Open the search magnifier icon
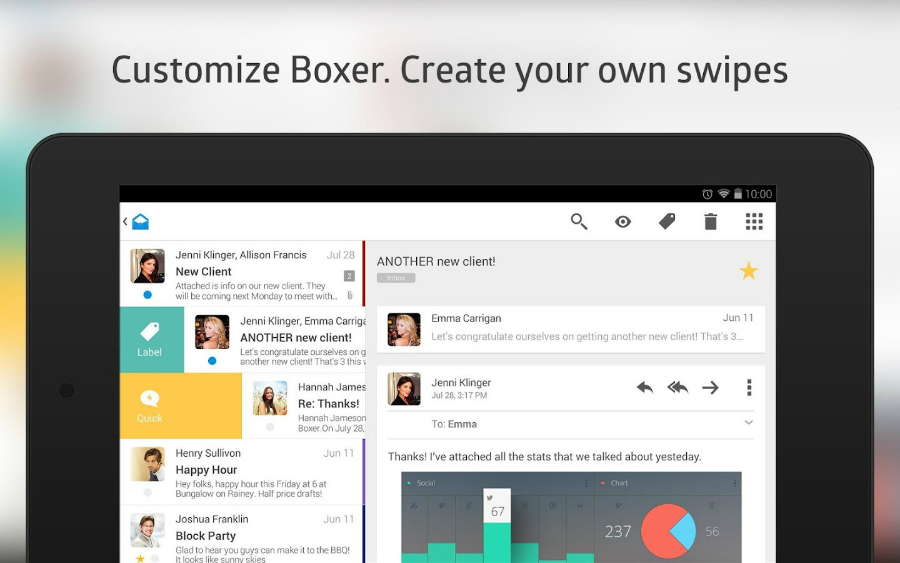900x563 pixels. click(x=579, y=222)
